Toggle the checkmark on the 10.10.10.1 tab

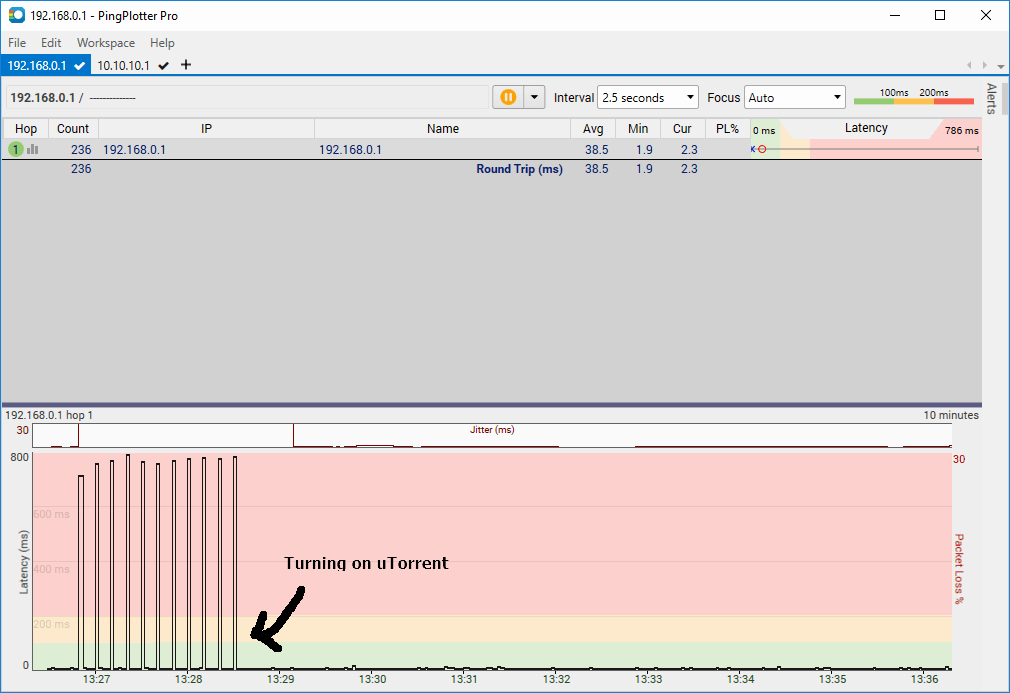coord(162,65)
